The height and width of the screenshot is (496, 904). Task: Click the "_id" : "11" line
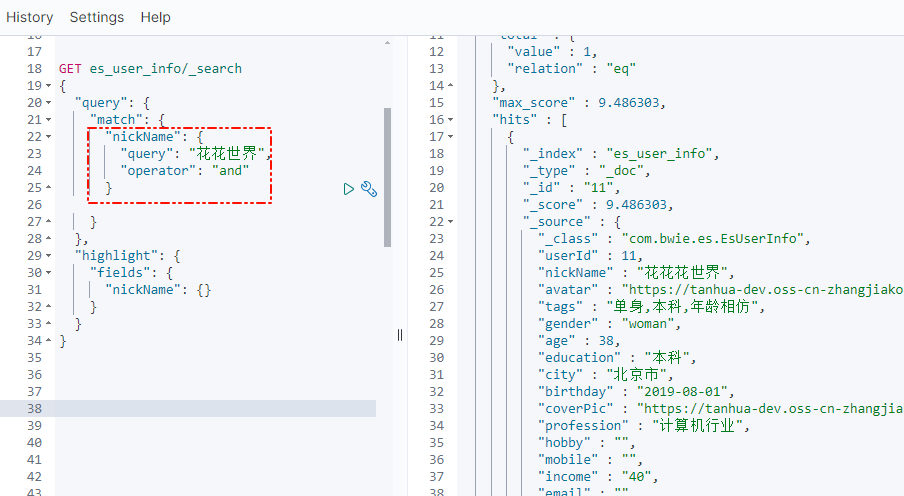tap(571, 187)
